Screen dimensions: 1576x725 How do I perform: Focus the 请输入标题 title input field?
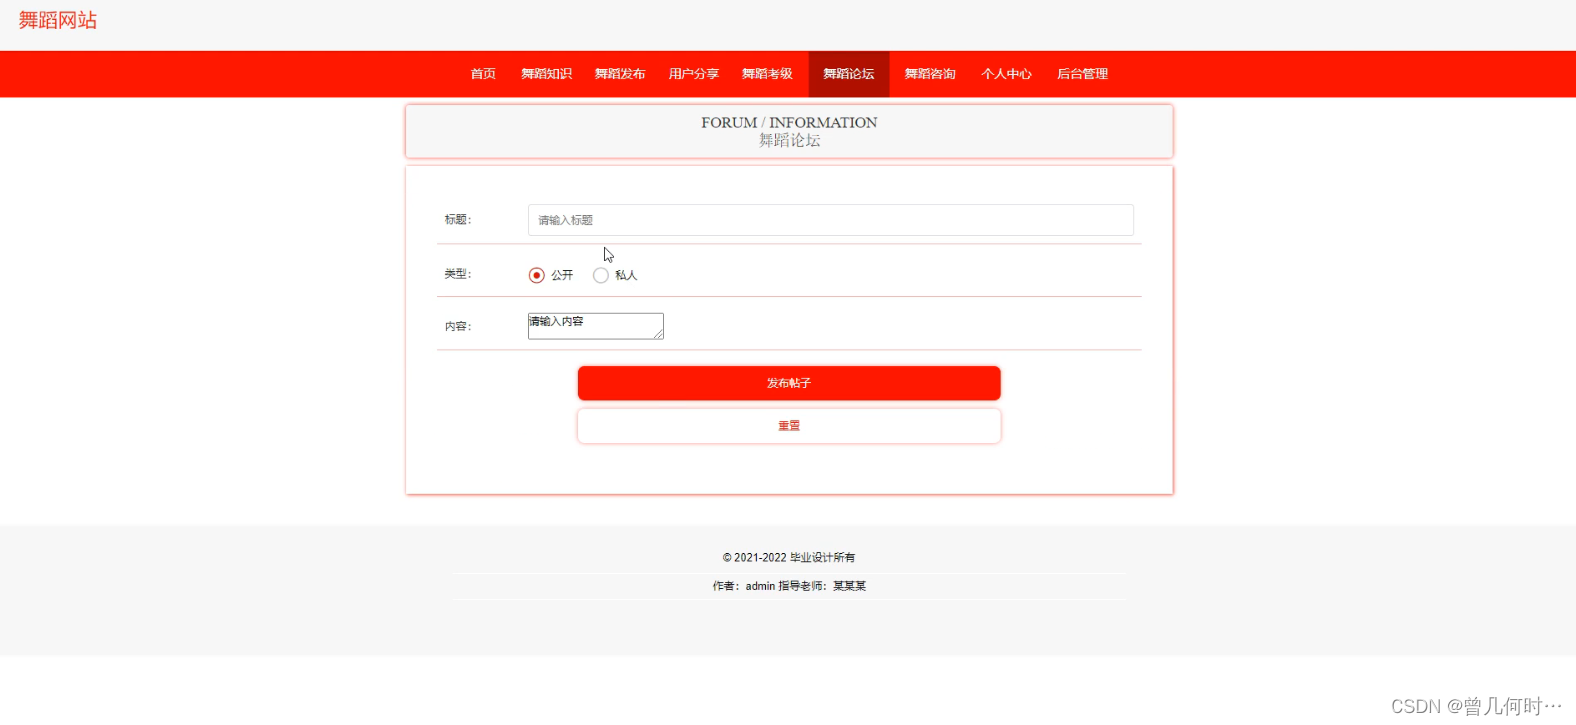point(830,220)
